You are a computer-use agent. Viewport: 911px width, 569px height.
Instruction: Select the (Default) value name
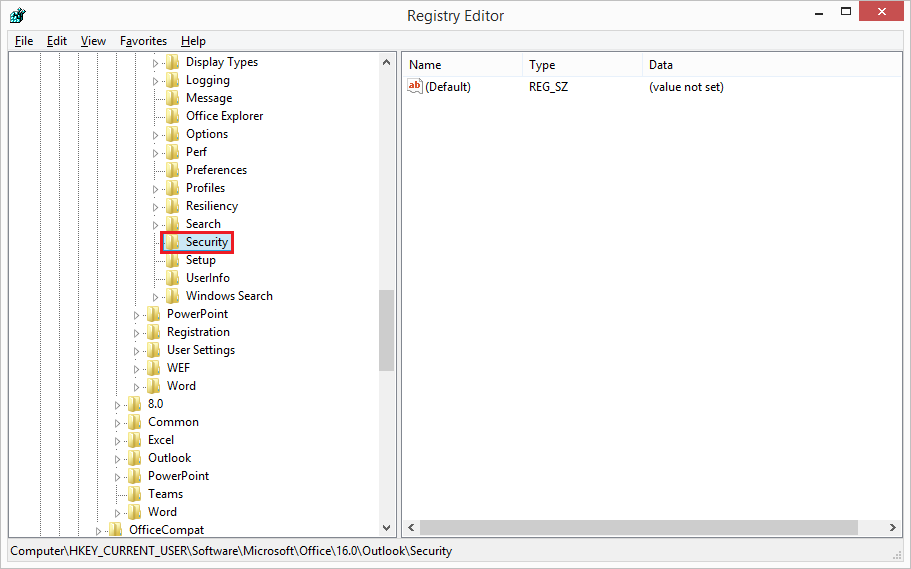[x=447, y=87]
